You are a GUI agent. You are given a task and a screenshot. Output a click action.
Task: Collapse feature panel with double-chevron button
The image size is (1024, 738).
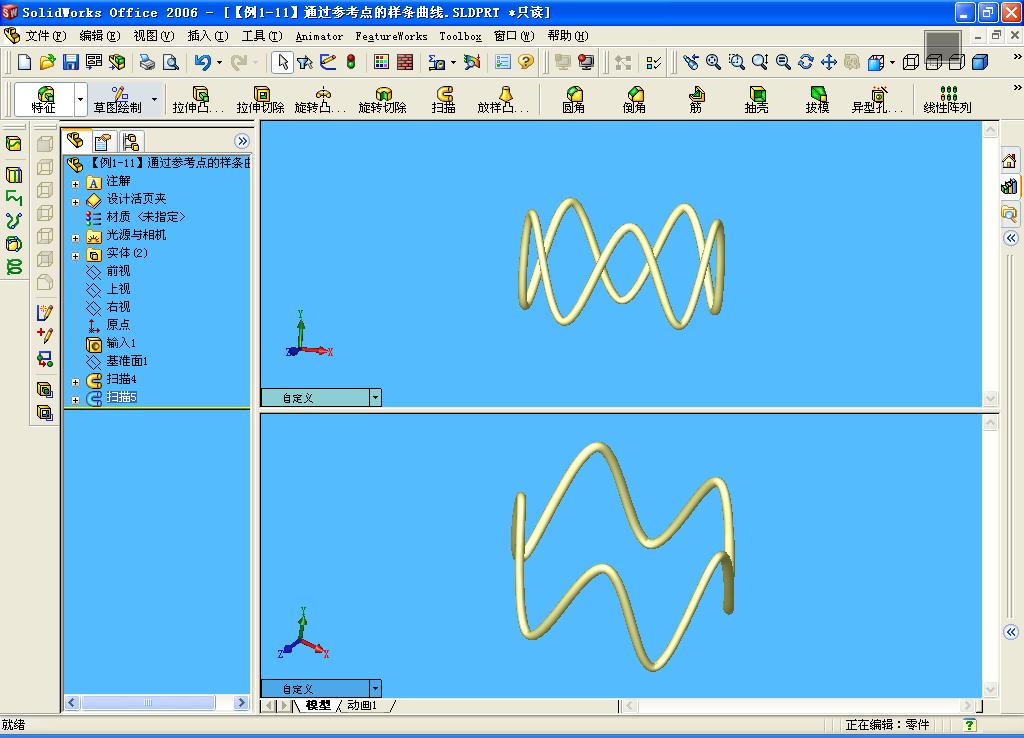242,141
